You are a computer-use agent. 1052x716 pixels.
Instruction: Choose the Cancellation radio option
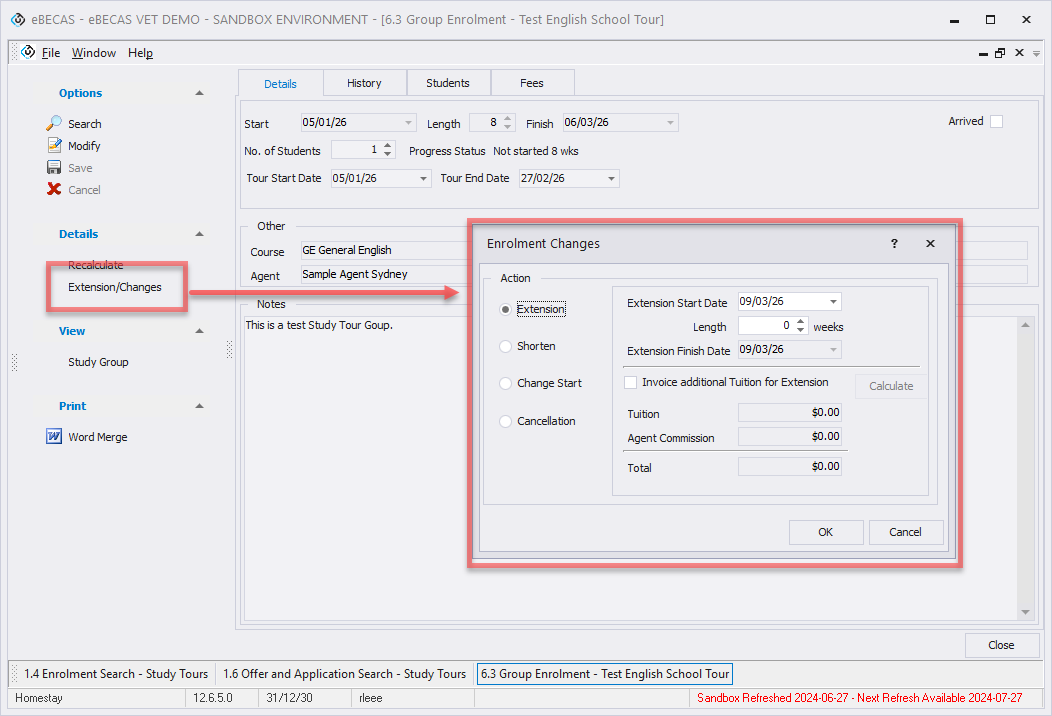(506, 421)
